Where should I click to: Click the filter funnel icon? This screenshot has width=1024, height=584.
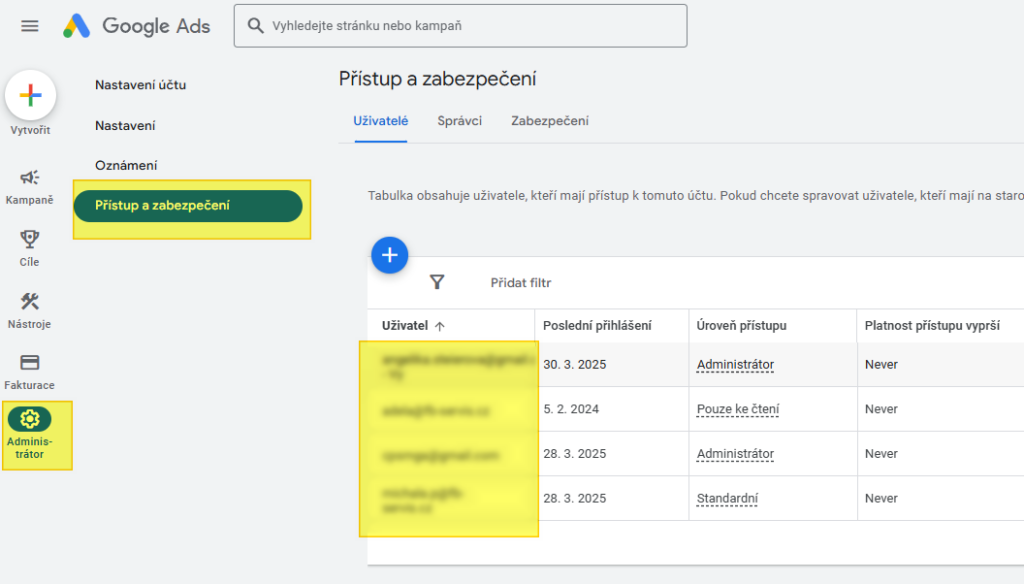pos(437,283)
